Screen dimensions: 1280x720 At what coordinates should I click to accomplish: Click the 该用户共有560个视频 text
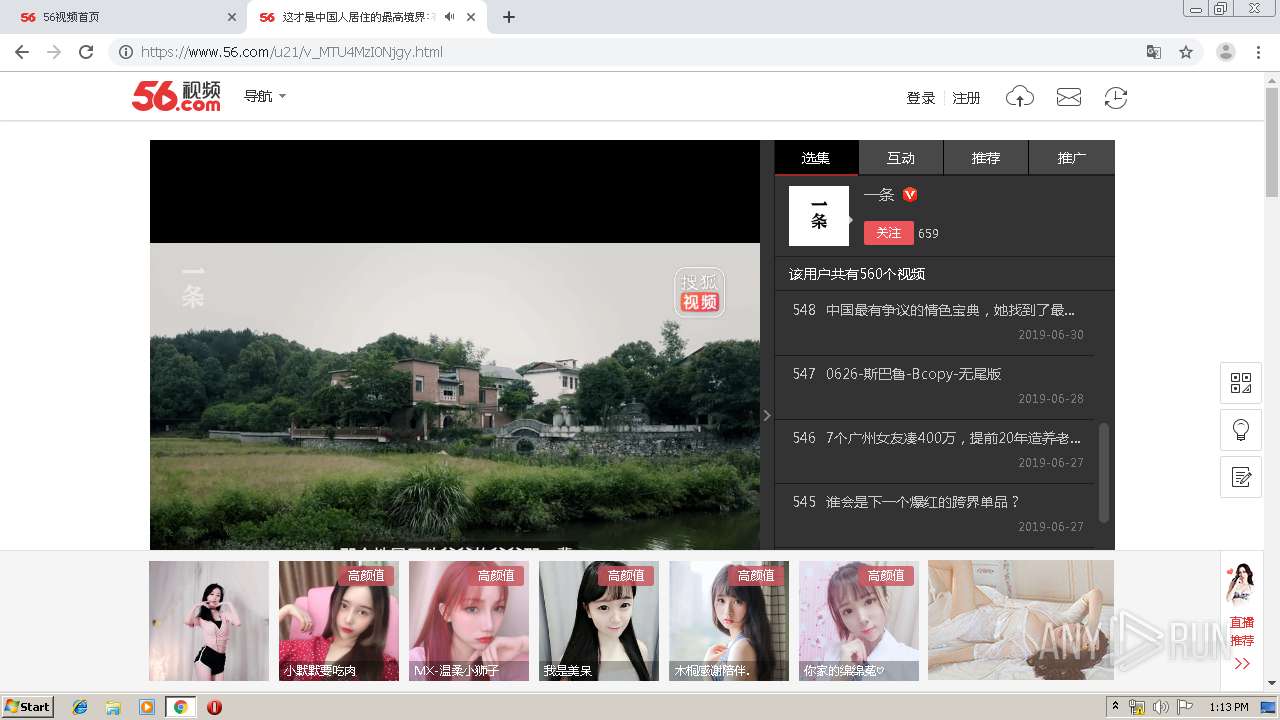[x=857, y=274]
